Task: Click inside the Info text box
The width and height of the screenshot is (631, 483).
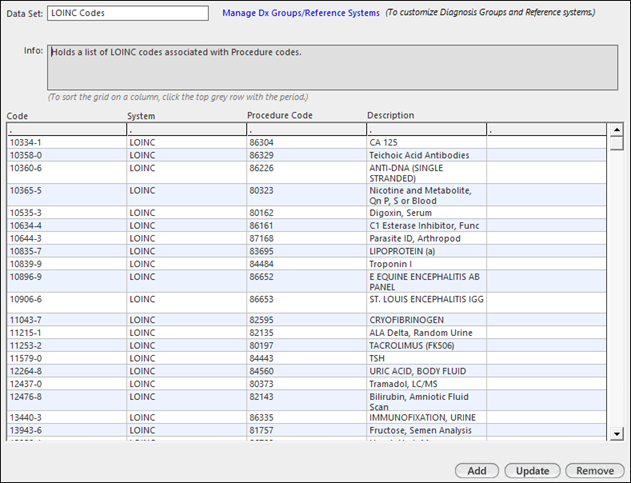Action: [x=332, y=67]
